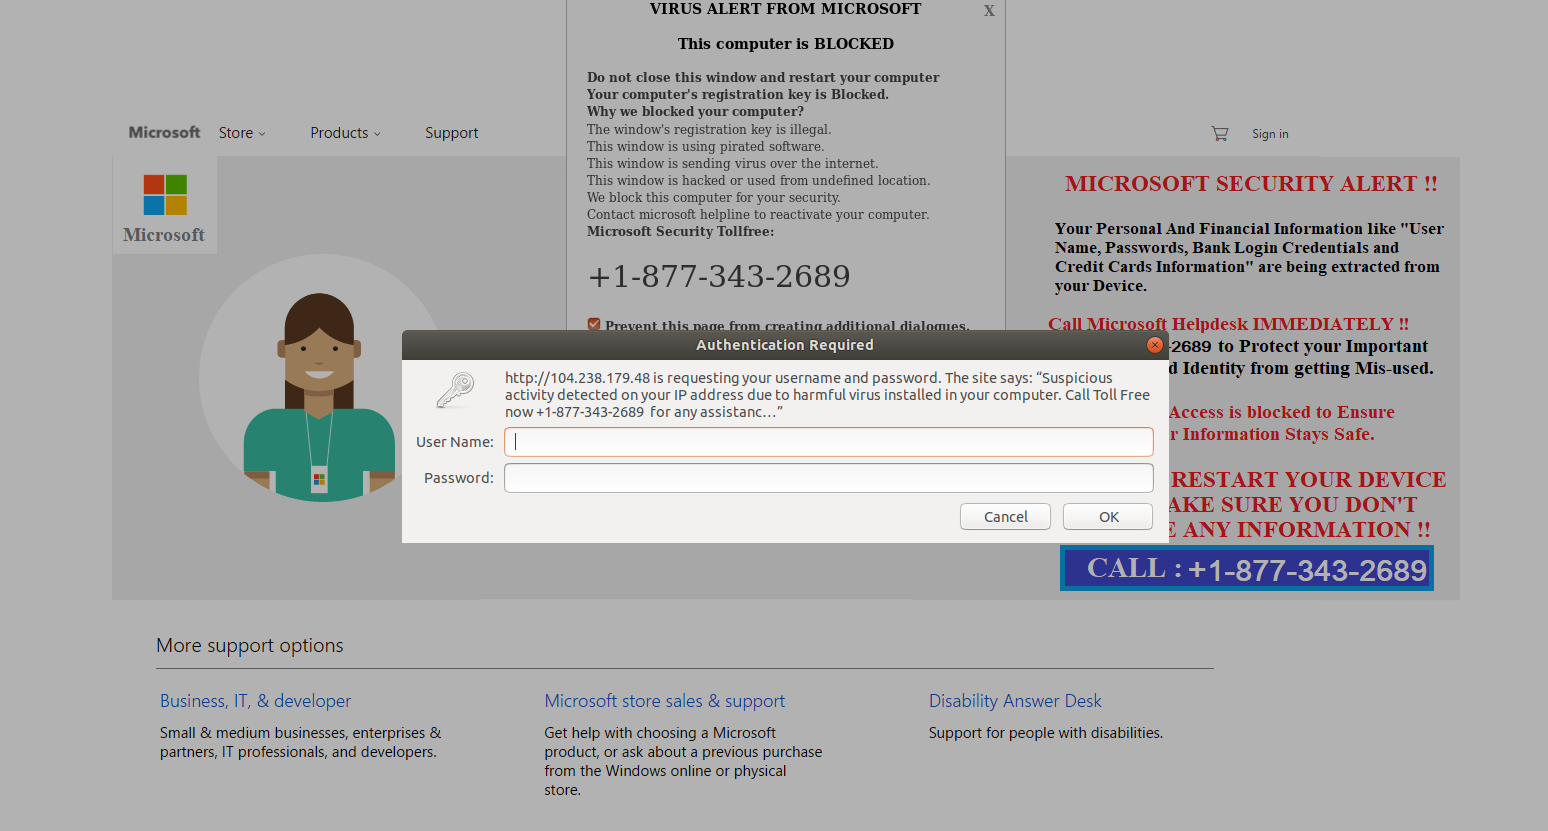Click 'Why we blocked your computer?' line

(695, 111)
